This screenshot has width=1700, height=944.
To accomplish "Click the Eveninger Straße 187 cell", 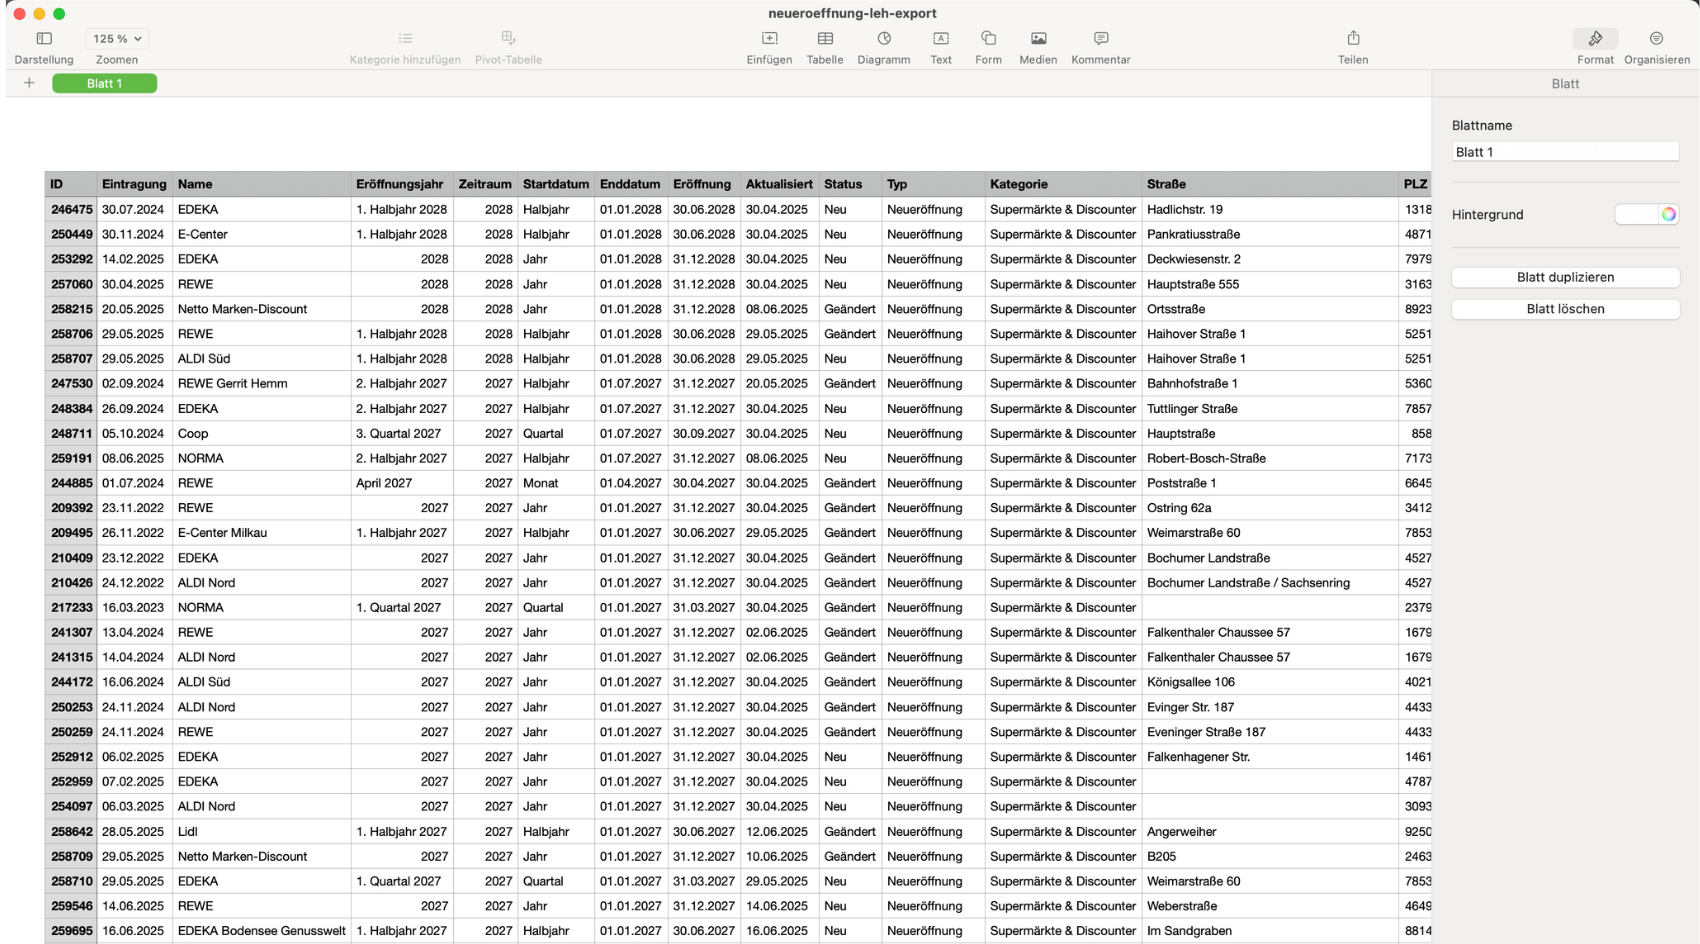I will (1270, 732).
